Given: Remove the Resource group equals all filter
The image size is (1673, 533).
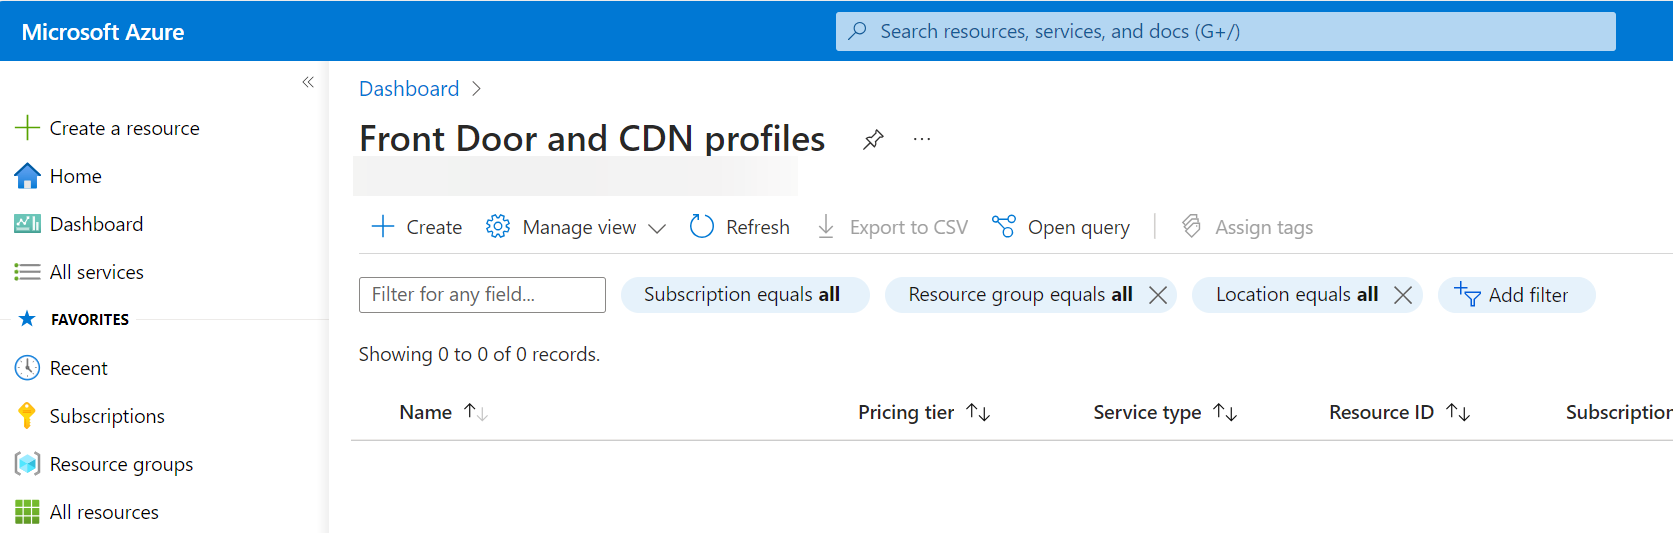Looking at the screenshot, I should pos(1158,295).
